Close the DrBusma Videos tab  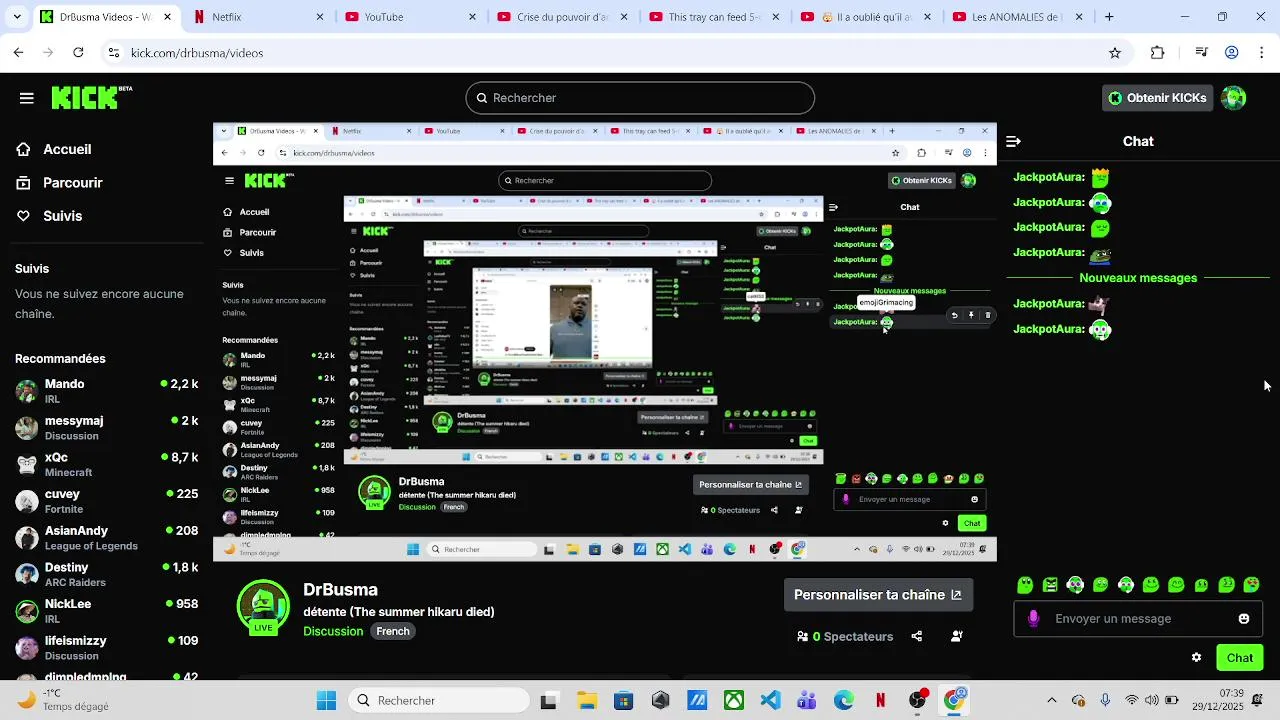[x=168, y=17]
